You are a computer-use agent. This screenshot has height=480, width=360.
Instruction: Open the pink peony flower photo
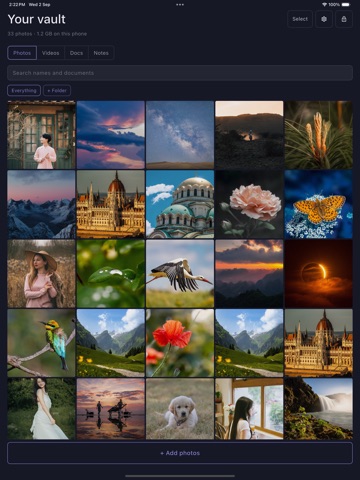pyautogui.click(x=249, y=204)
